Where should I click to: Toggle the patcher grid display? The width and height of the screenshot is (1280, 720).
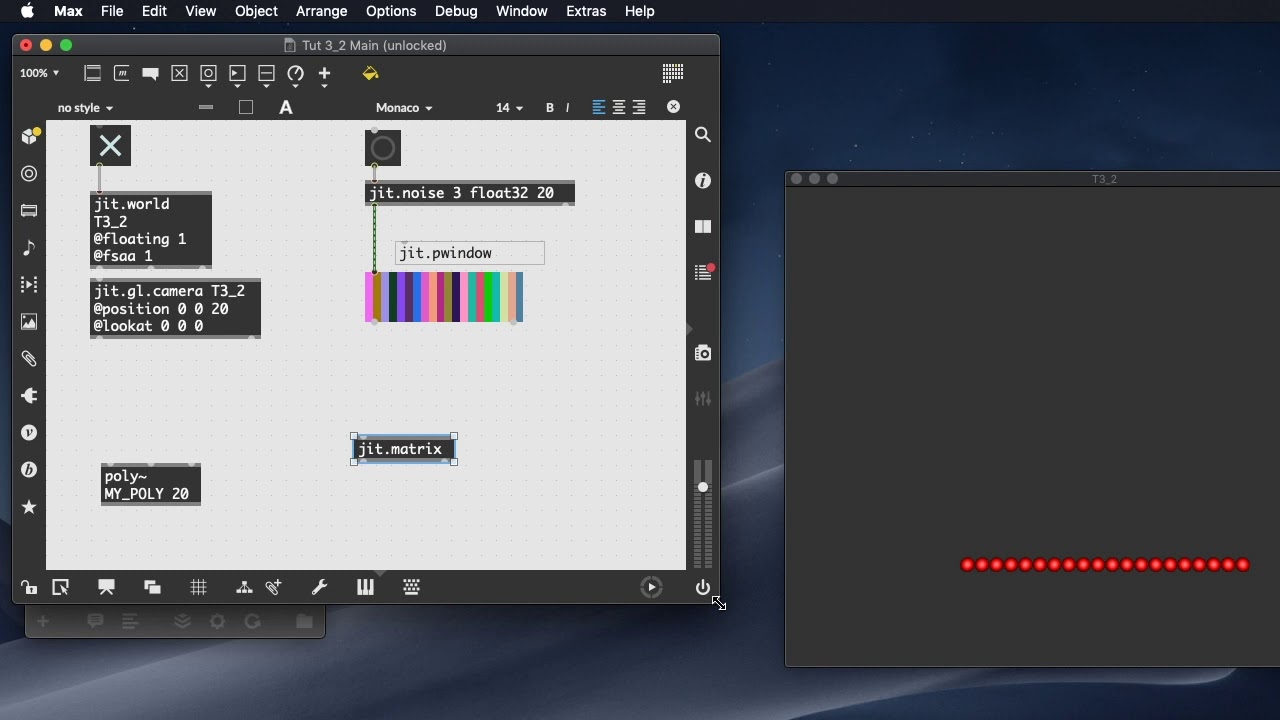coord(198,588)
